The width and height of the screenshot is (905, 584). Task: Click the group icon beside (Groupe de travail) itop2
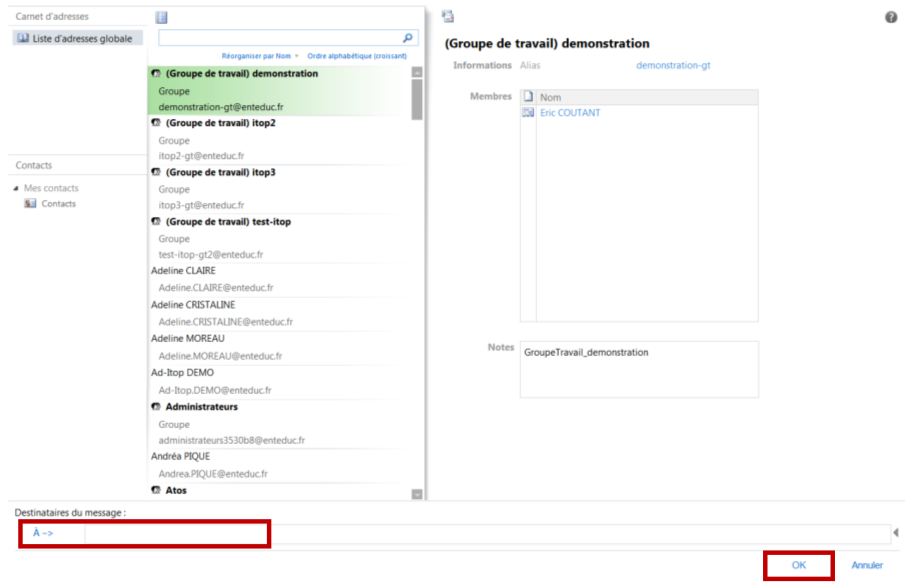154,123
